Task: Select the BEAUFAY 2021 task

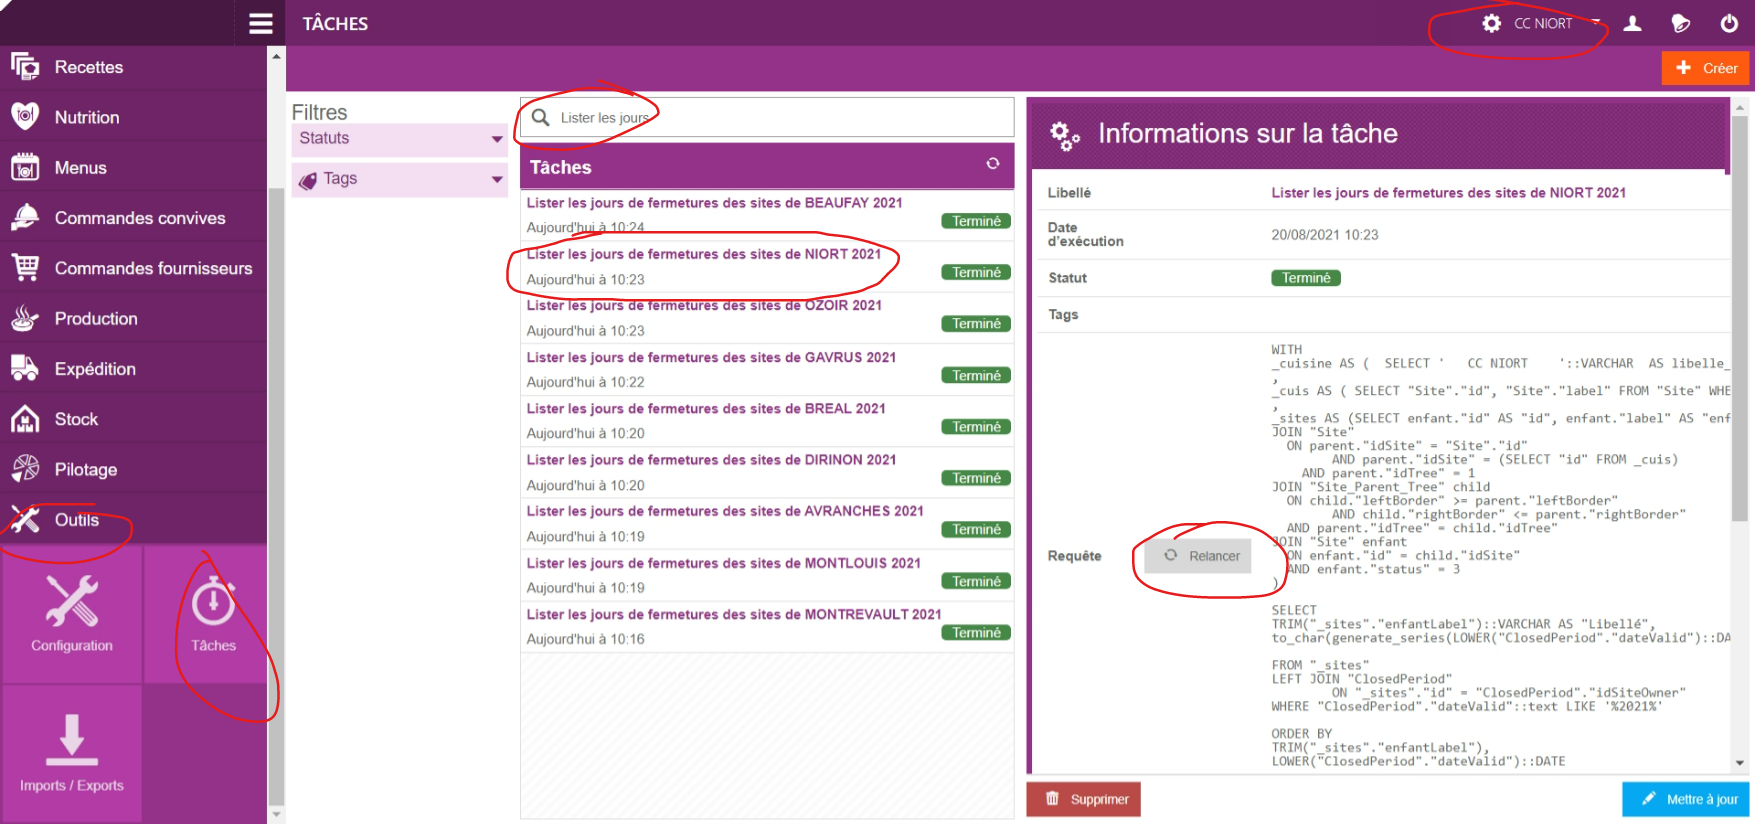Action: coord(767,215)
